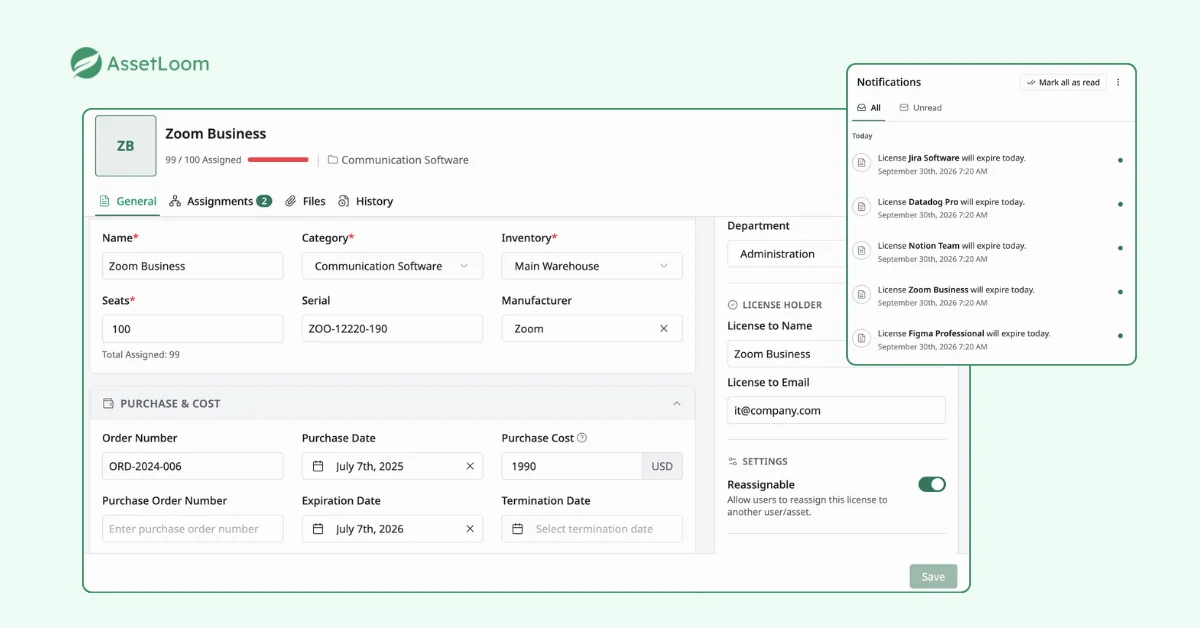Screen dimensions: 1200x628
Task: Open the Files tab
Action: tap(305, 201)
